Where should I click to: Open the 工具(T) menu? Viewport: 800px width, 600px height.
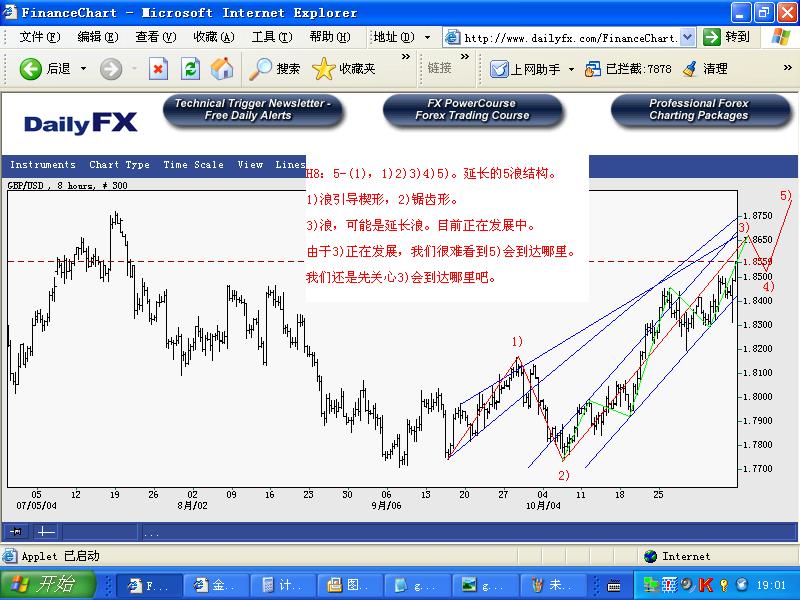pos(271,37)
